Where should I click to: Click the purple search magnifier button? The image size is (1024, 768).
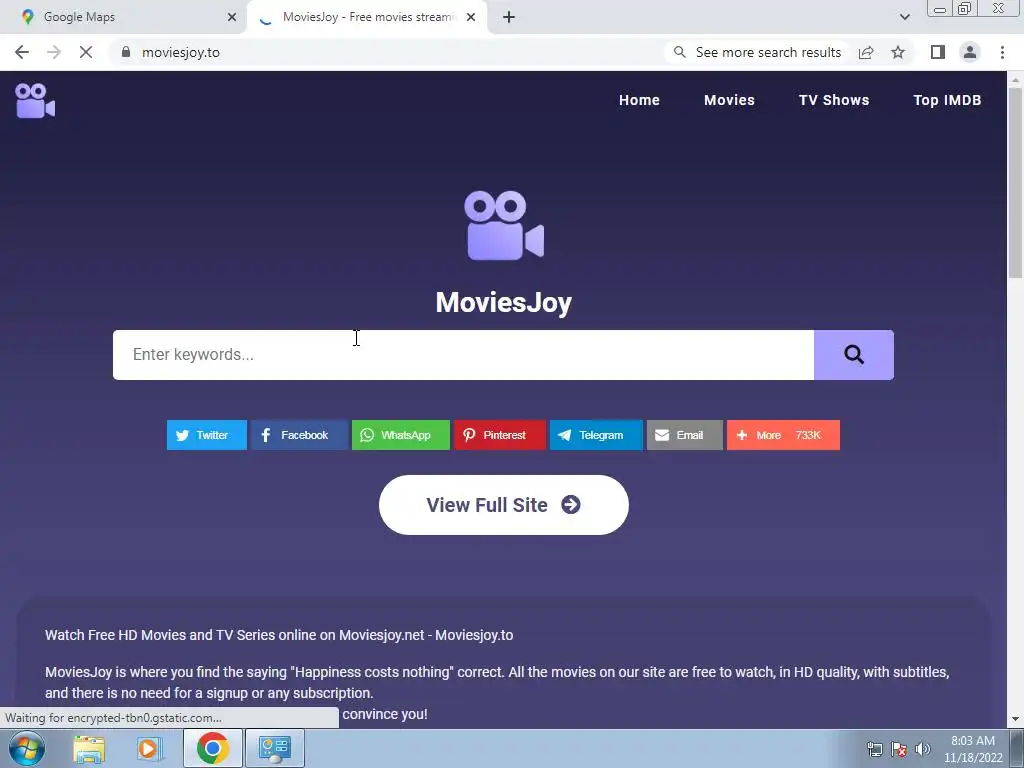click(x=854, y=355)
